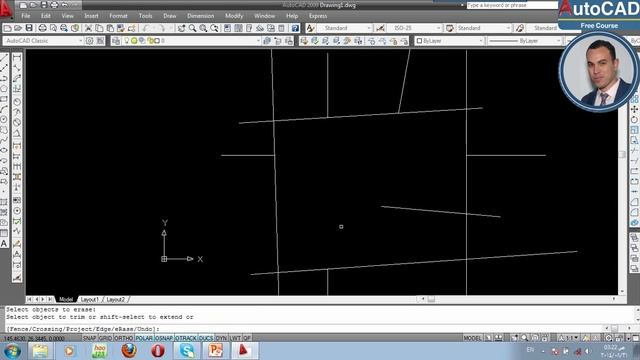Open the Dimension menu
640x360 pixels.
[x=200, y=16]
